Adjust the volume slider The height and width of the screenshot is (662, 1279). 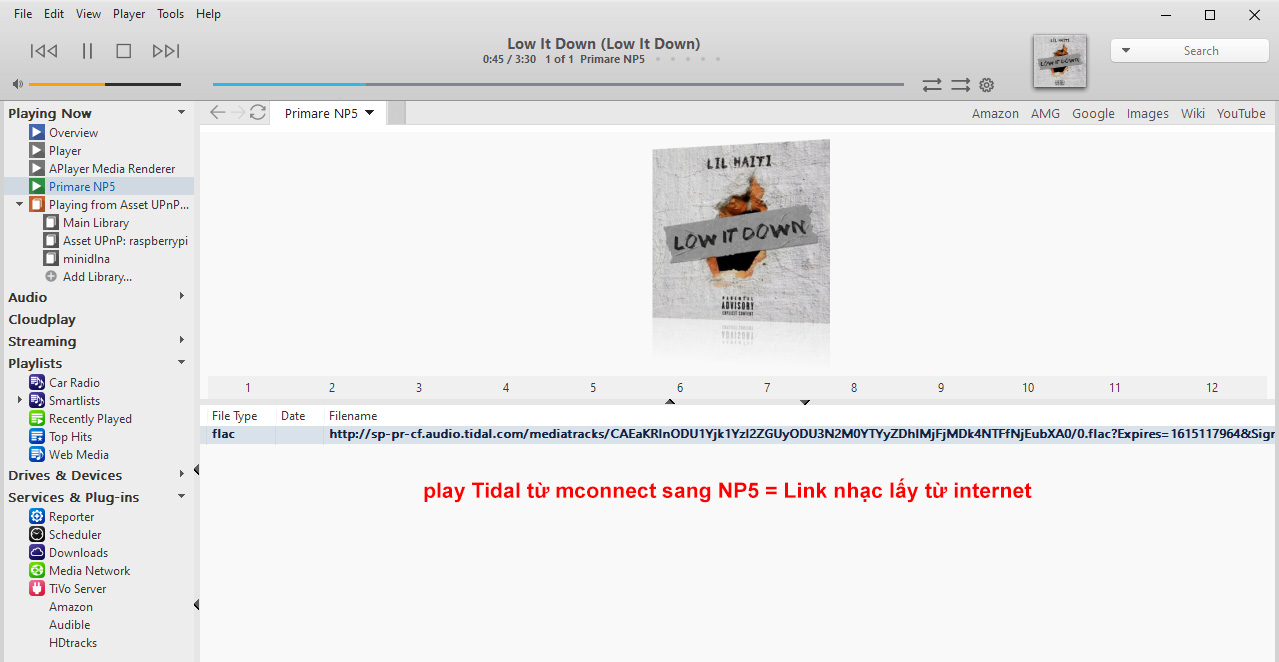(x=105, y=84)
